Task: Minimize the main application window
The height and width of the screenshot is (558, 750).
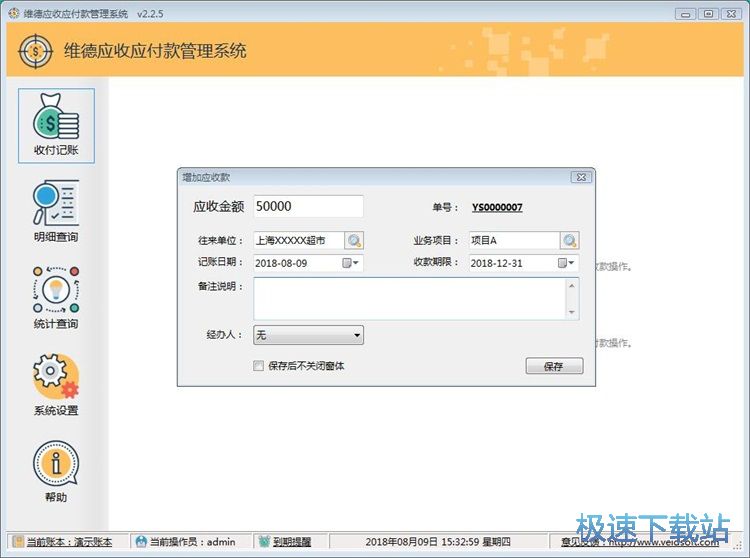Action: pyautogui.click(x=685, y=14)
